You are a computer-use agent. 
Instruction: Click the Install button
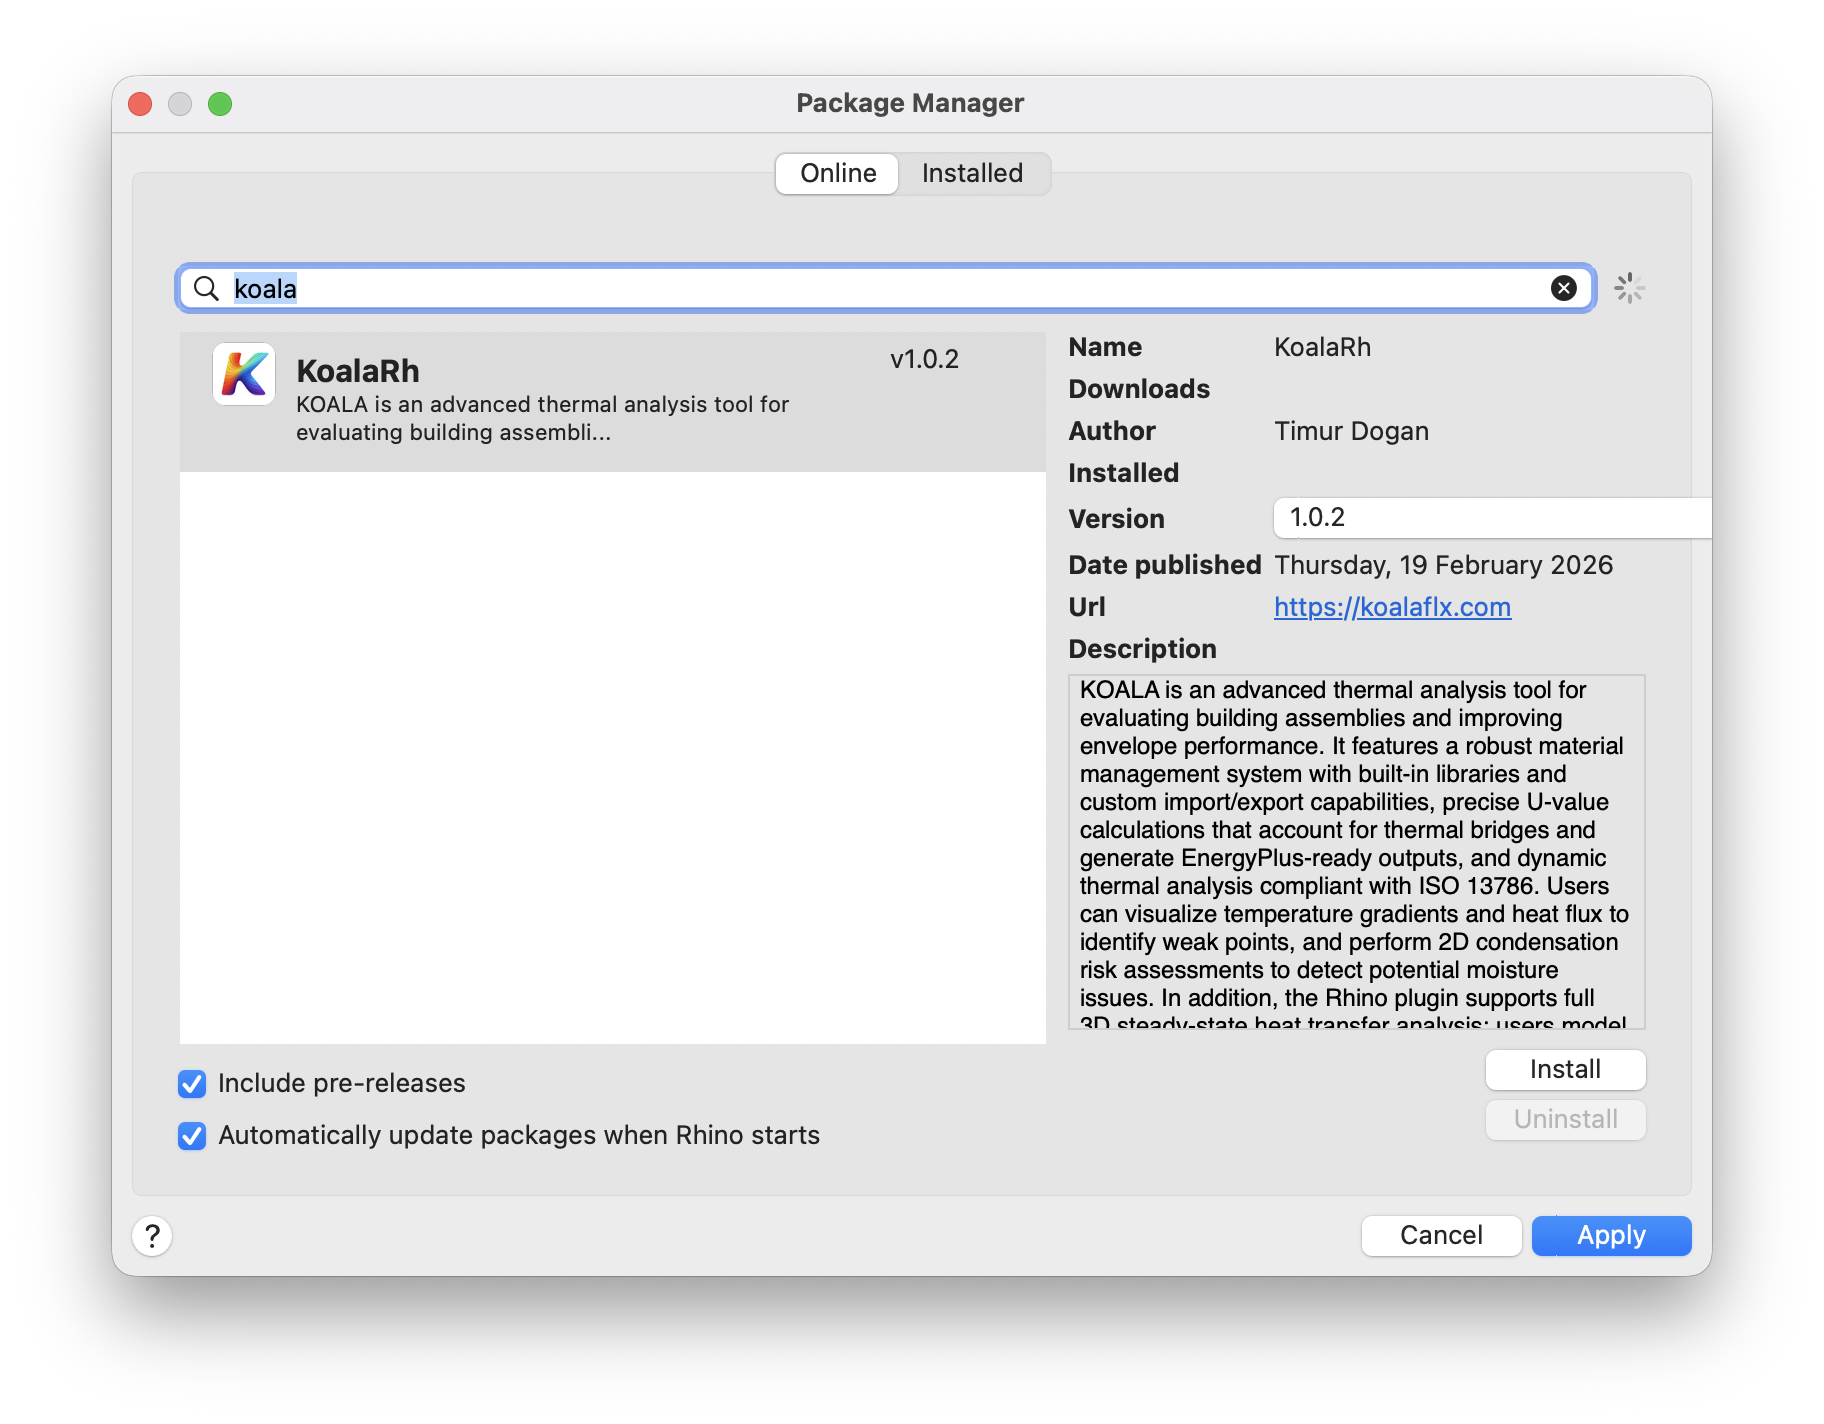coord(1565,1069)
